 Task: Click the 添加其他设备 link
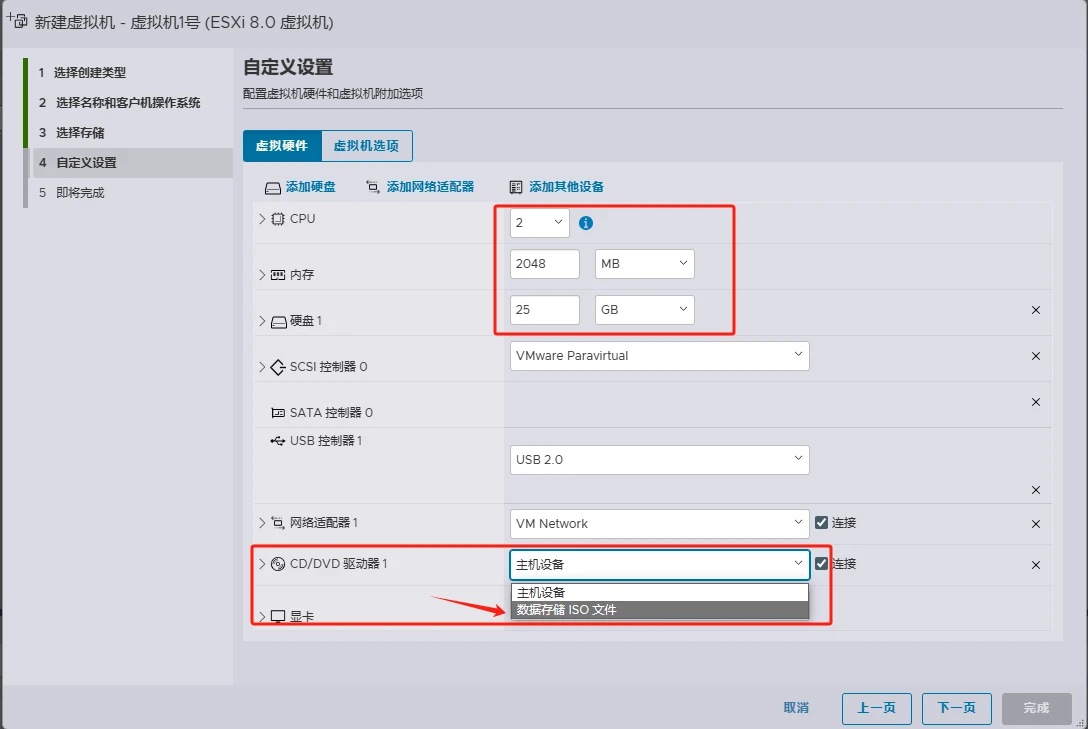pyautogui.click(x=566, y=187)
